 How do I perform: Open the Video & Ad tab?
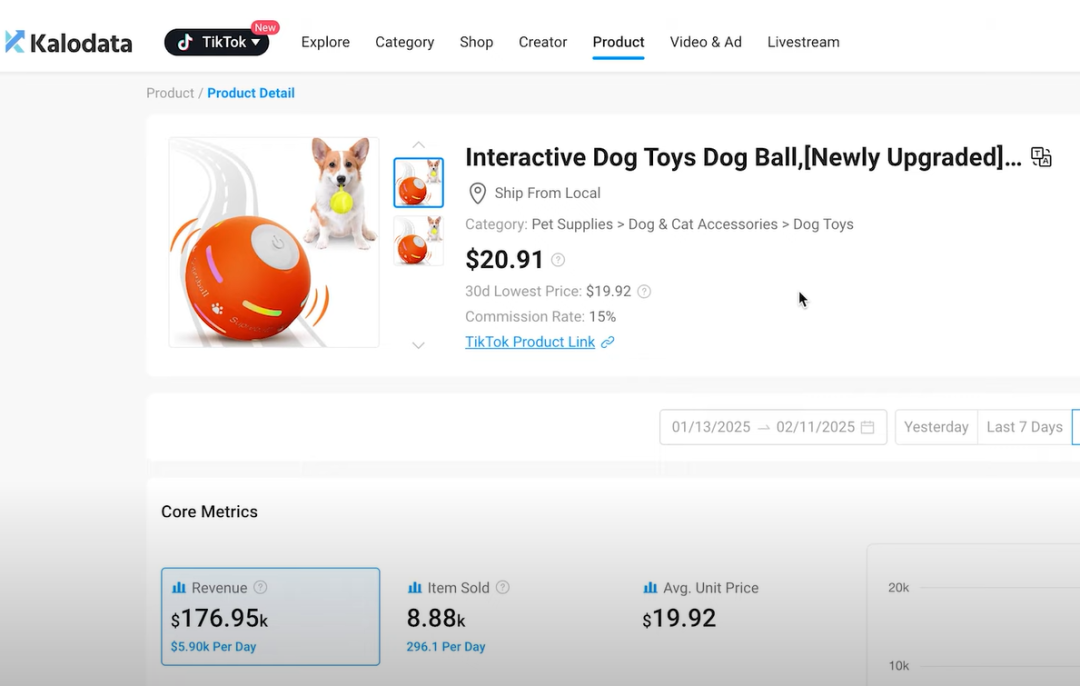point(705,42)
